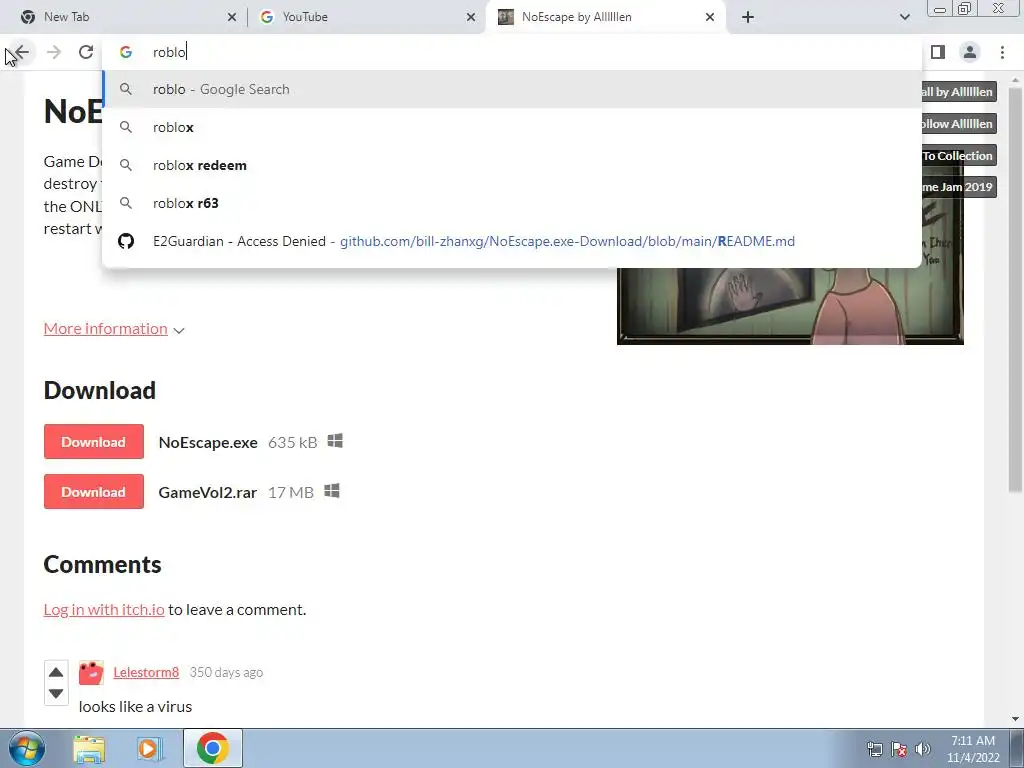Open the Windows Start menu
1024x768 pixels.
[27, 748]
